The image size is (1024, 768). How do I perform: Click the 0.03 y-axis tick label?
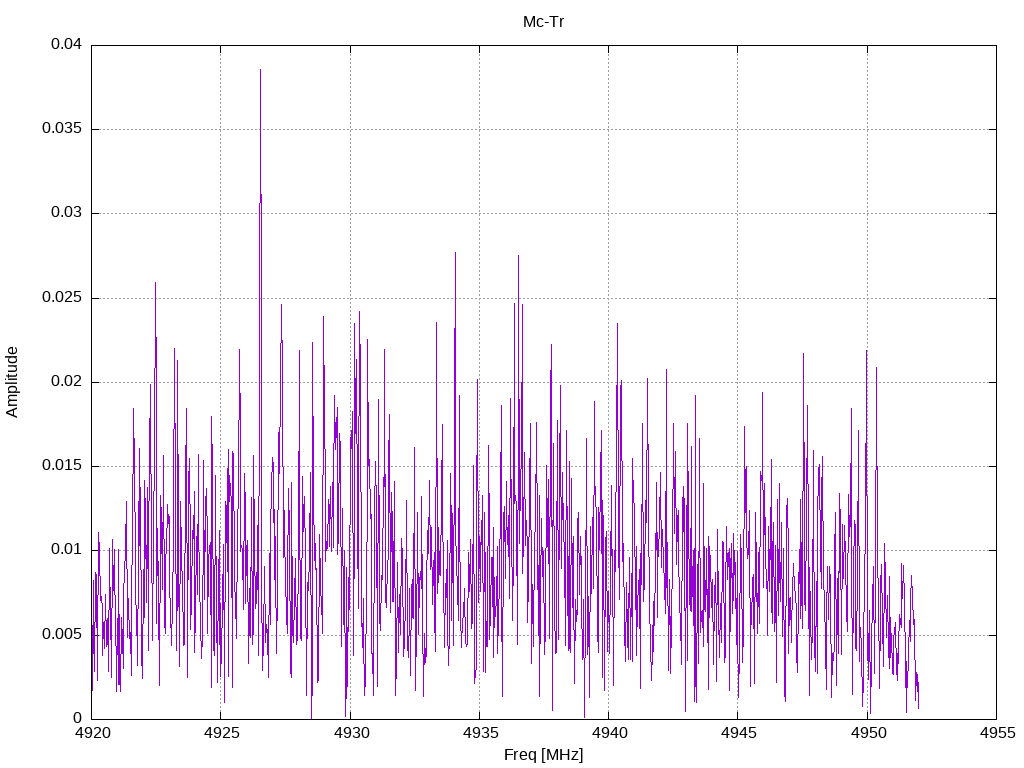[67, 213]
